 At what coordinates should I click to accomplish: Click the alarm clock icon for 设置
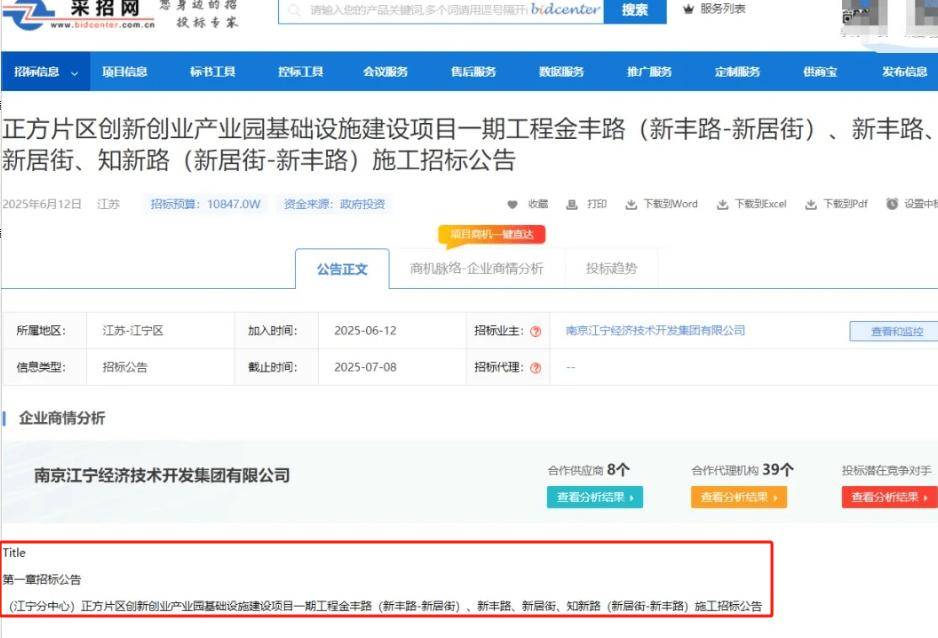point(892,204)
